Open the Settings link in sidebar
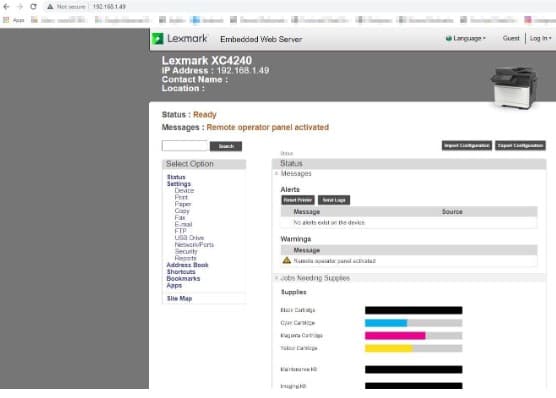 point(179,184)
